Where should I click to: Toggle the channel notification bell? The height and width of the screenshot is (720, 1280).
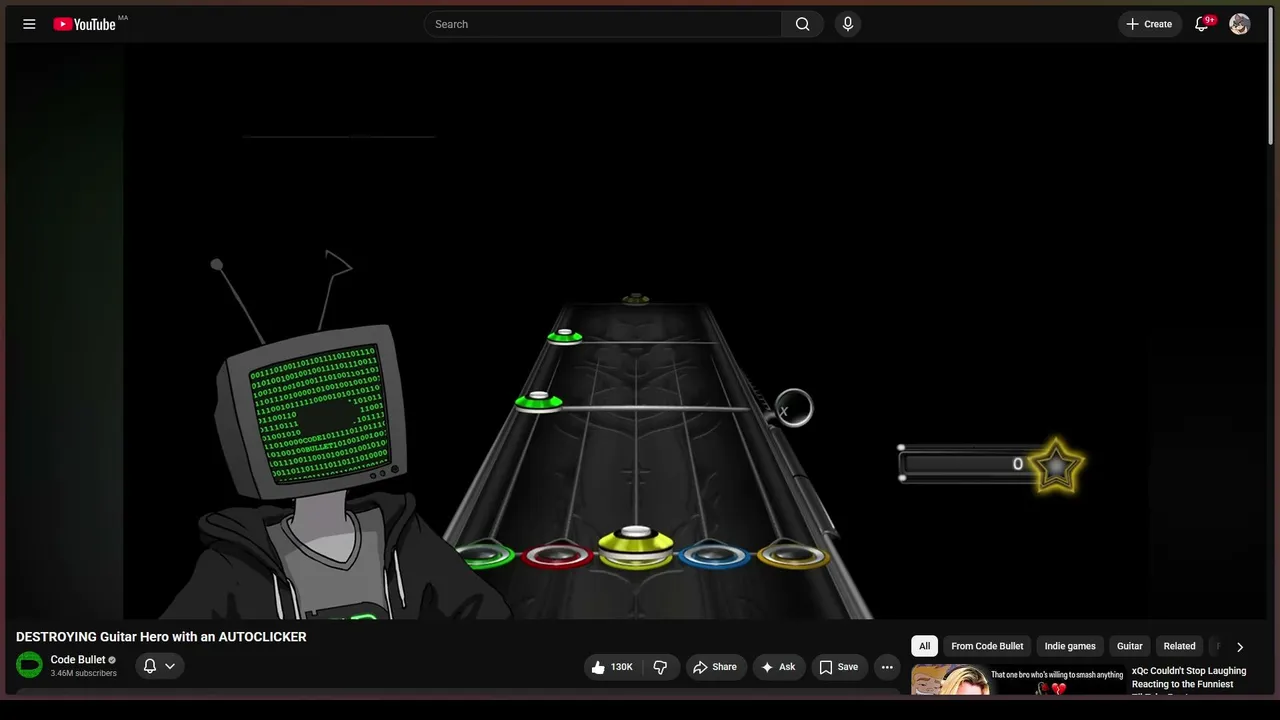150,666
